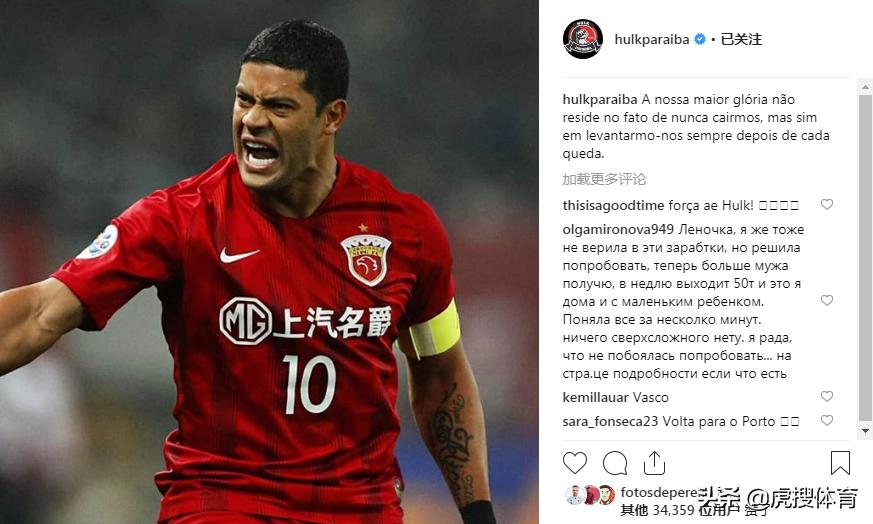
Task: Open kemillauar profile link
Action: 595,398
